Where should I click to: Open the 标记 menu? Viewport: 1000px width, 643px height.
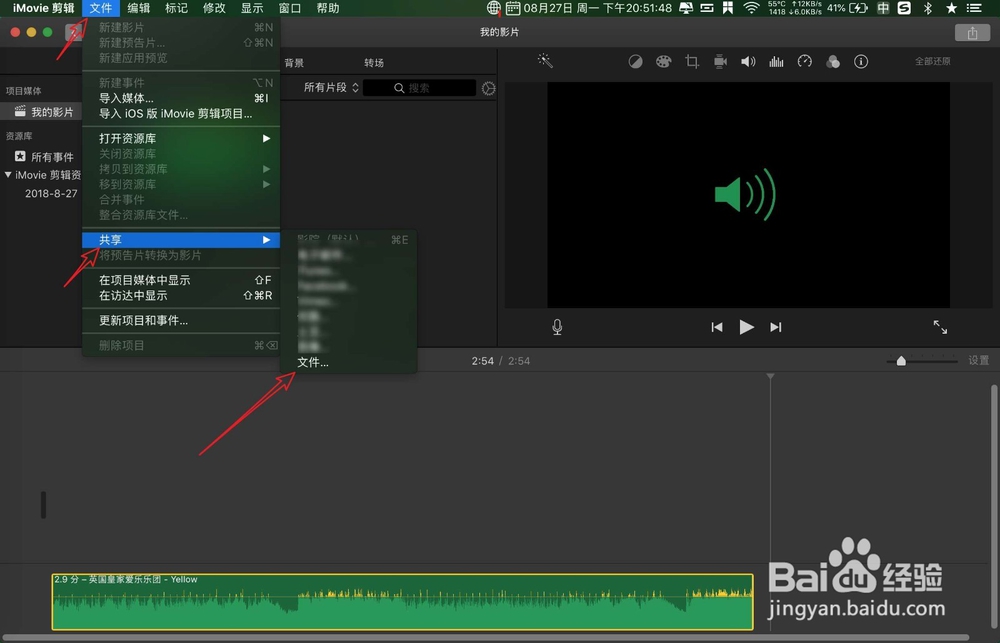(x=176, y=8)
